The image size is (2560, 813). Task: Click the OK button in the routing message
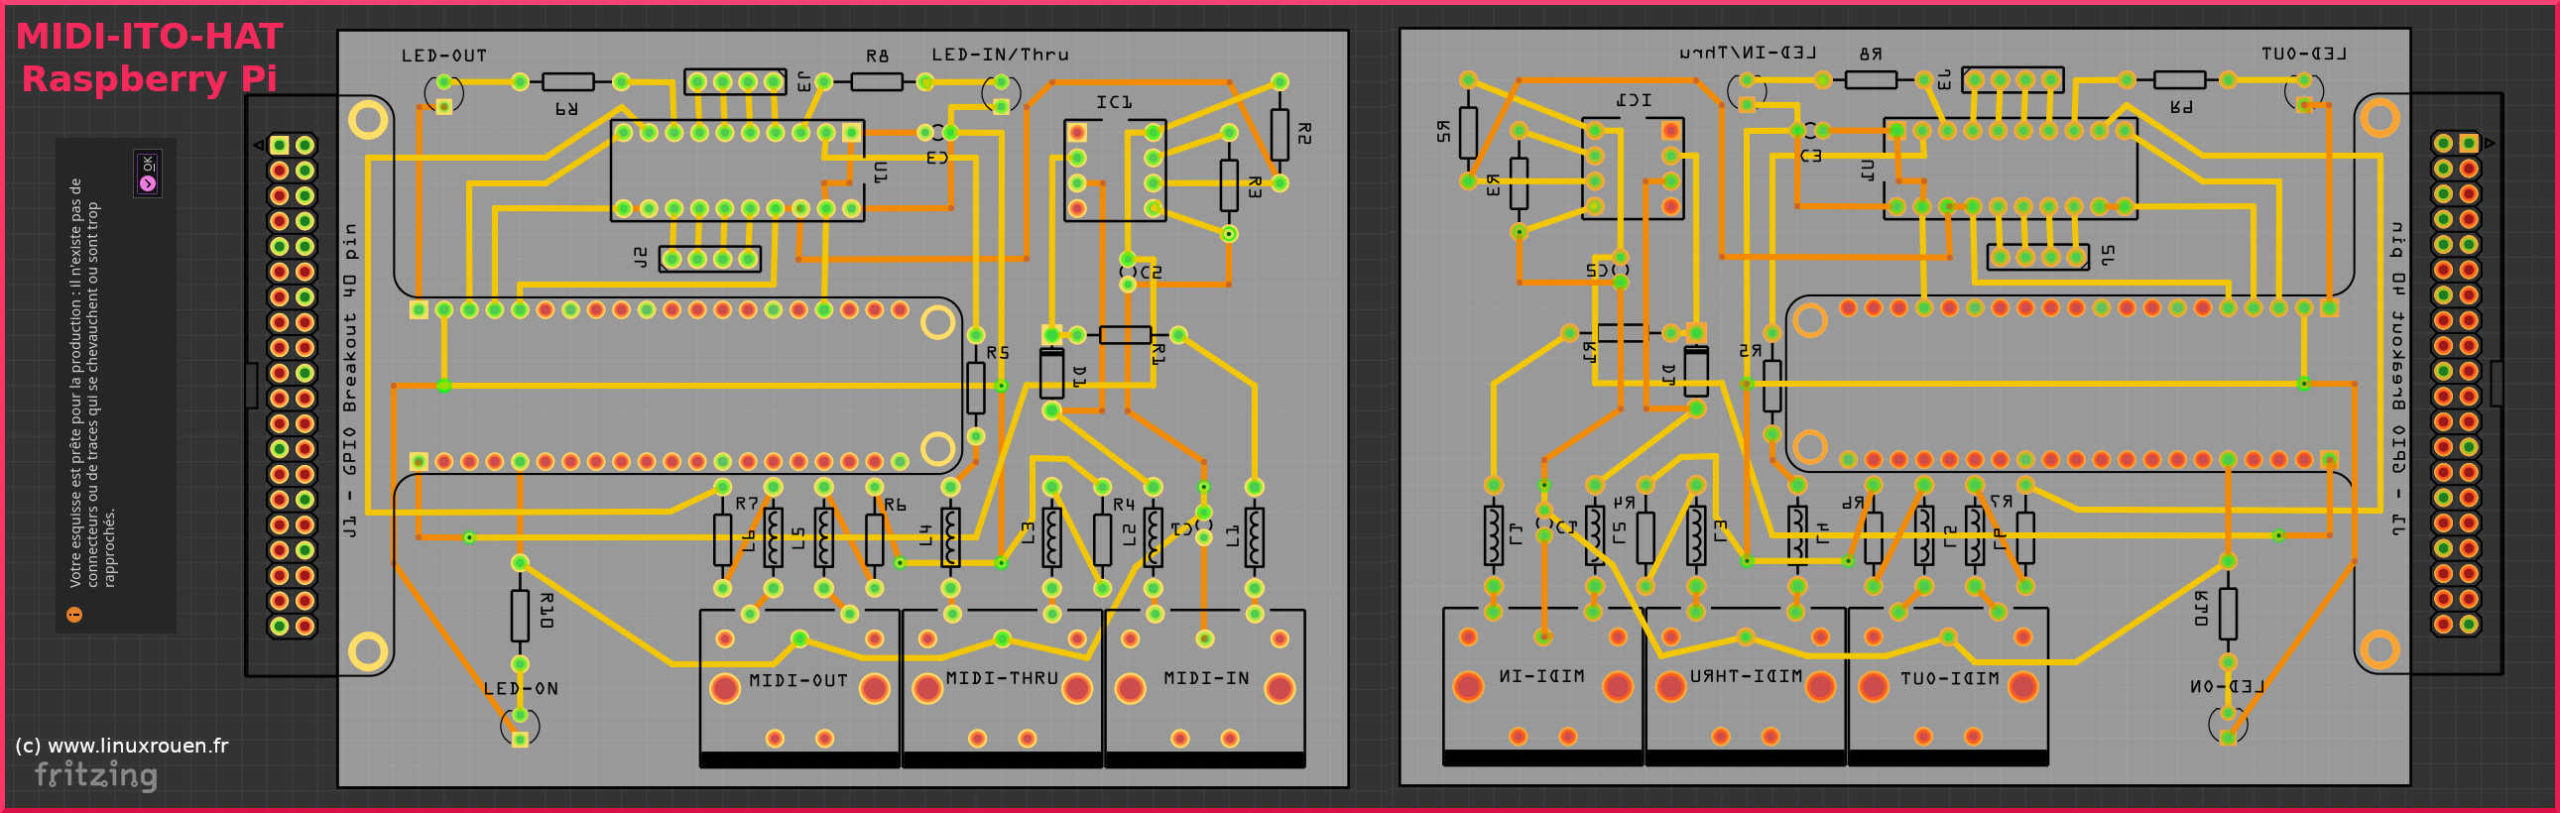pos(148,173)
